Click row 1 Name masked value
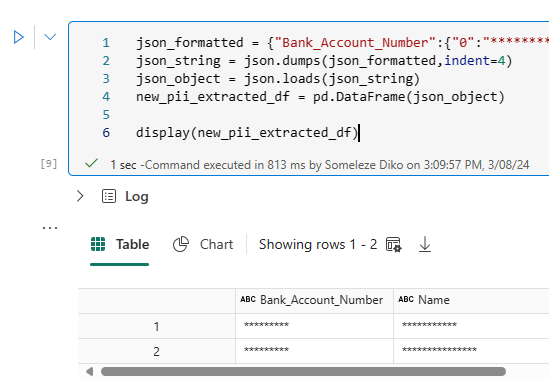 click(x=429, y=325)
